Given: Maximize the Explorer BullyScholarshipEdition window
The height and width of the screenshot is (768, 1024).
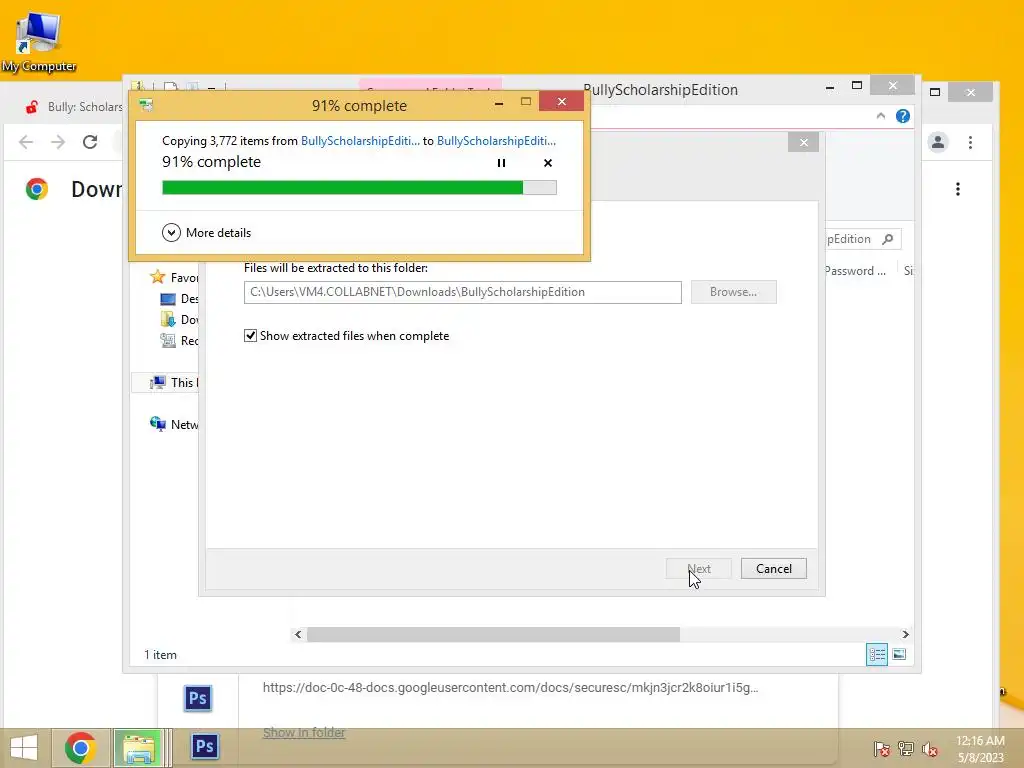Looking at the screenshot, I should pos(857,86).
